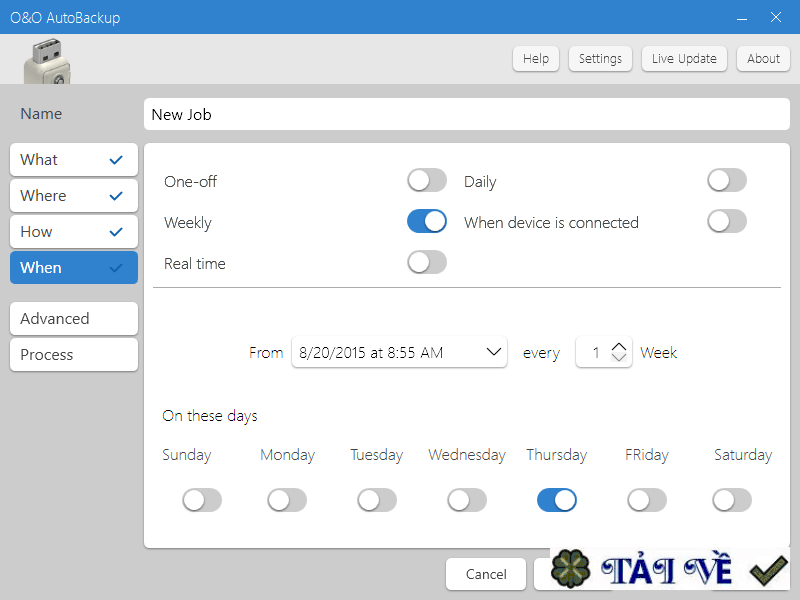This screenshot has width=800, height=600.
Task: Enable One-off backup mode
Action: 427,180
